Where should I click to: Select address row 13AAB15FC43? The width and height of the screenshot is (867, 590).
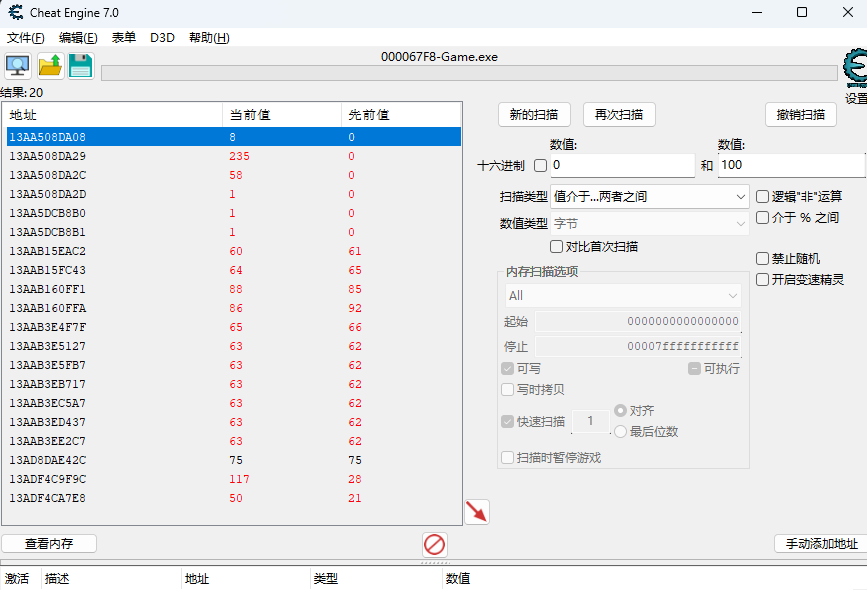click(234, 270)
